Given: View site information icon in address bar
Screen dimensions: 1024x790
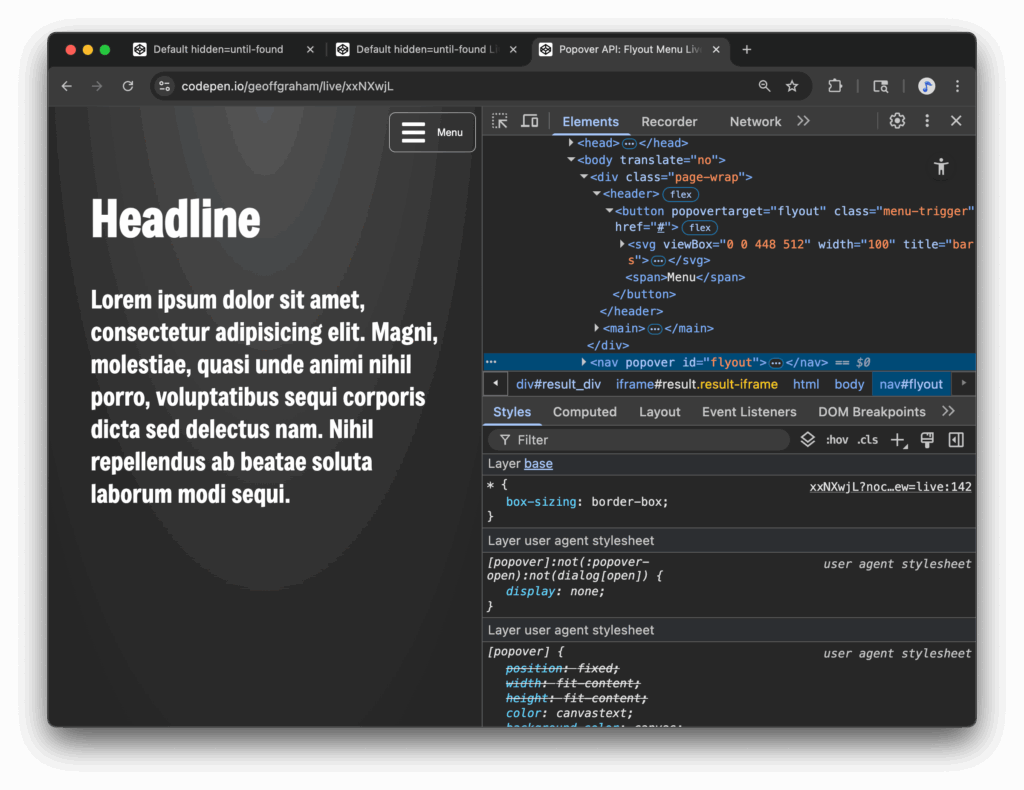Looking at the screenshot, I should pos(165,86).
